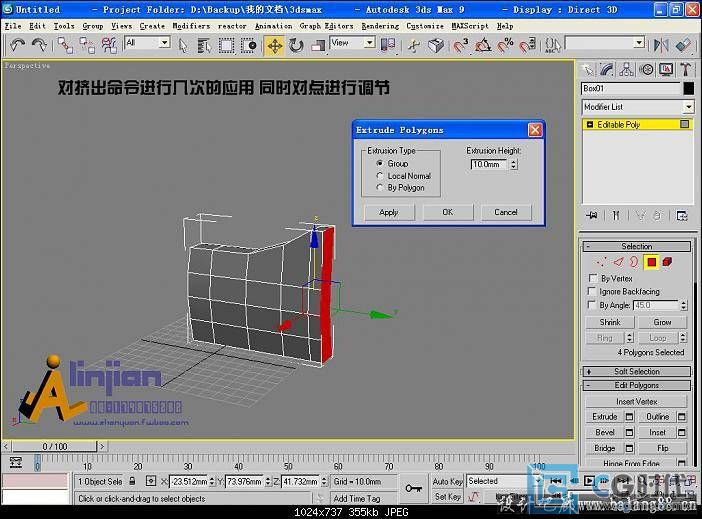Open the Rendering menu
This screenshot has width=702, height=519.
tap(380, 26)
